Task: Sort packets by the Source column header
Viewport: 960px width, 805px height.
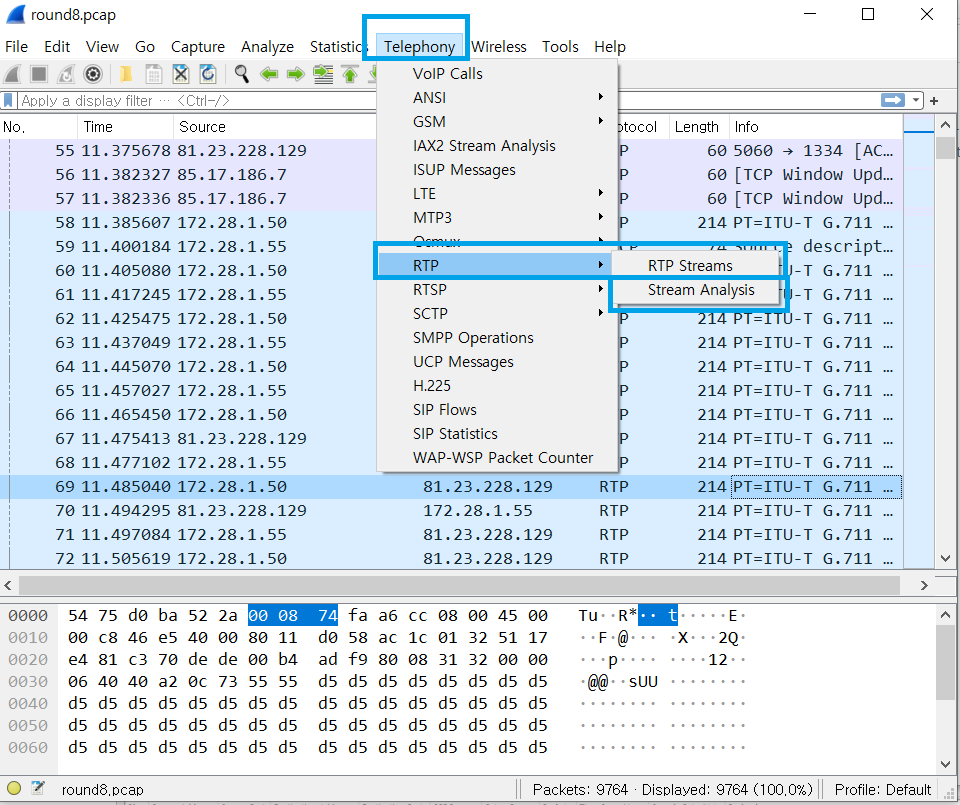Action: pos(274,127)
